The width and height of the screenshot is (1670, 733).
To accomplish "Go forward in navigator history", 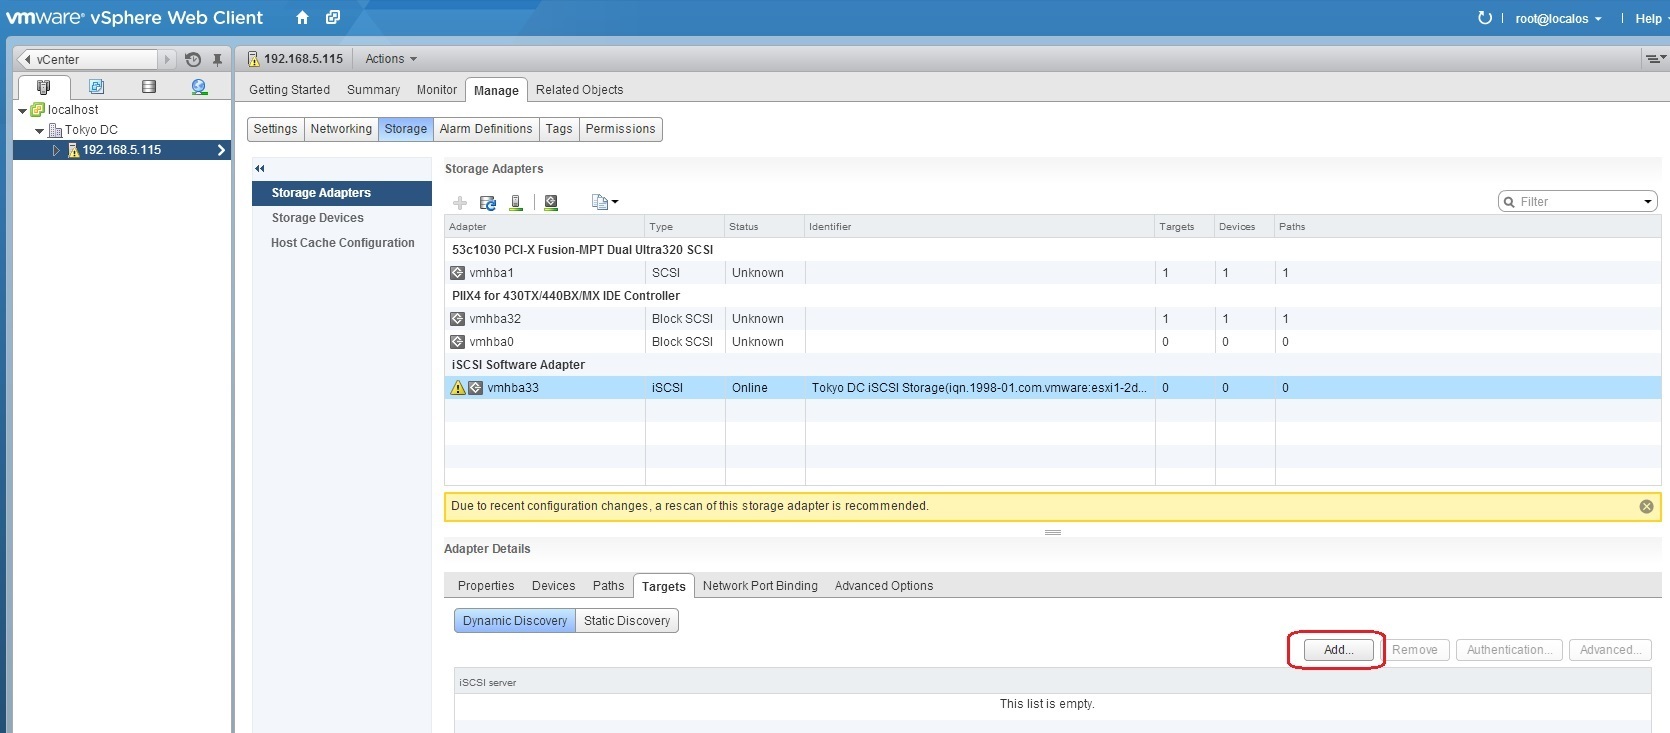I will pos(167,60).
